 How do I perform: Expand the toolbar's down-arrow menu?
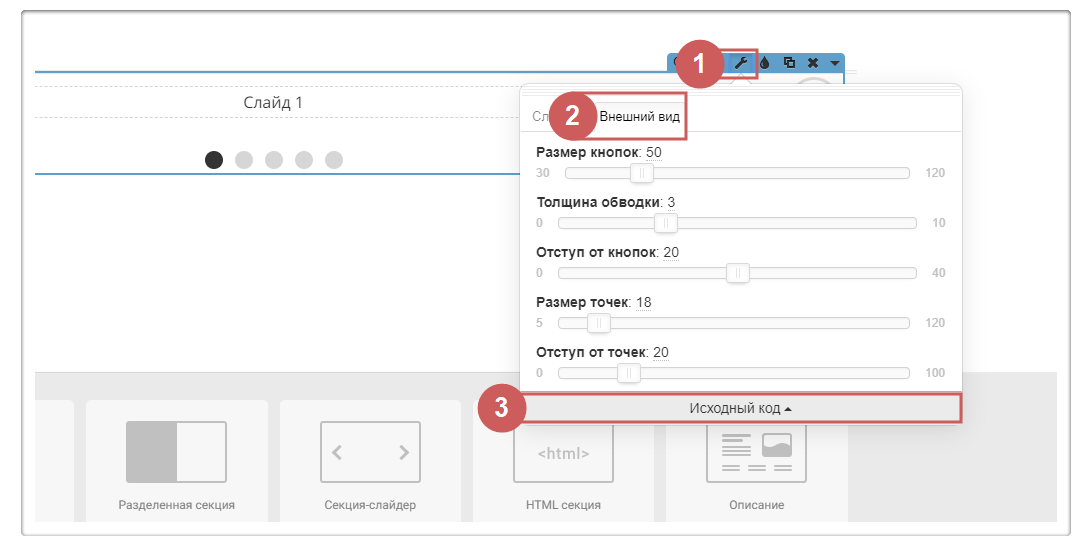click(834, 63)
